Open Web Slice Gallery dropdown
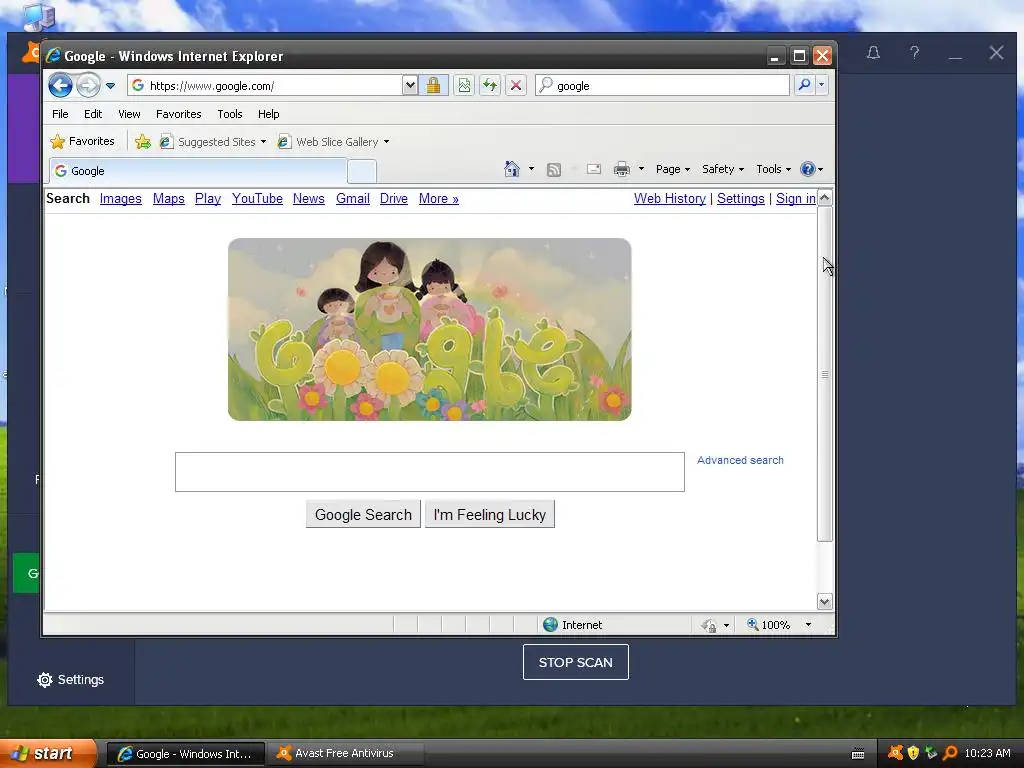 tap(333, 142)
